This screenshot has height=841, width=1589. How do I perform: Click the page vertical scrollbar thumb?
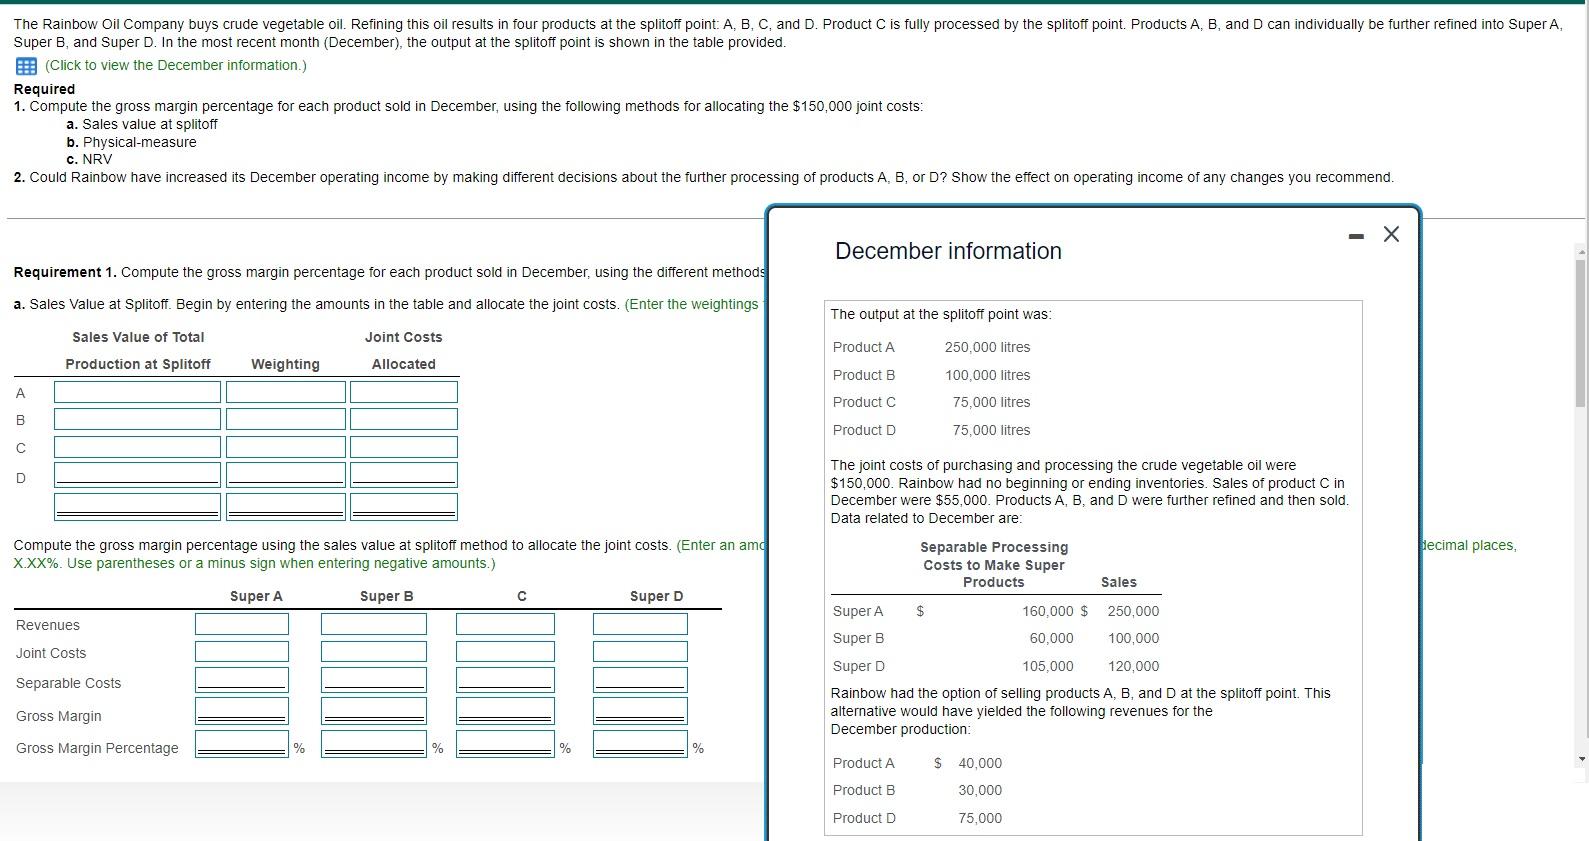(1580, 333)
